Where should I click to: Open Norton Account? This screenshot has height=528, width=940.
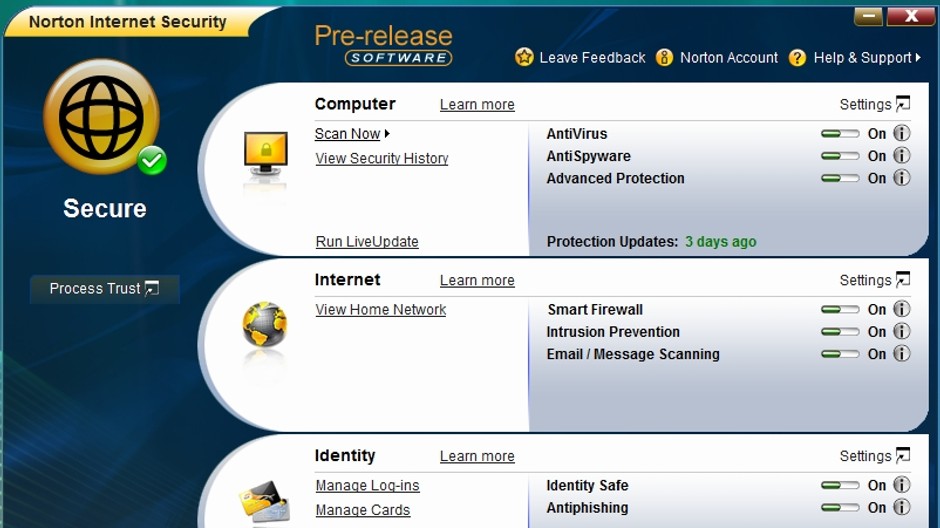728,58
